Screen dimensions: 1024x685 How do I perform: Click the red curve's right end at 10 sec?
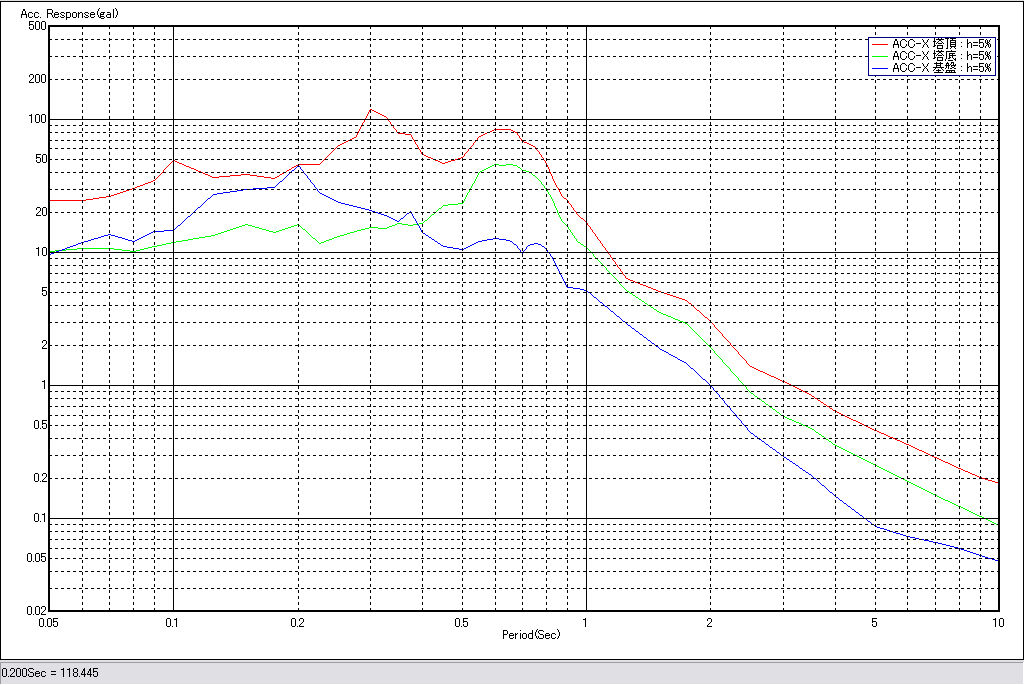pyautogui.click(x=998, y=483)
